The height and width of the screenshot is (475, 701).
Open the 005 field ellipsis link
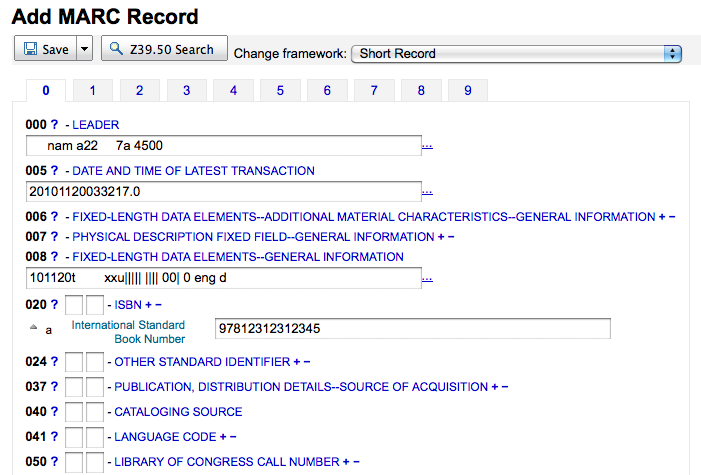[x=427, y=192]
